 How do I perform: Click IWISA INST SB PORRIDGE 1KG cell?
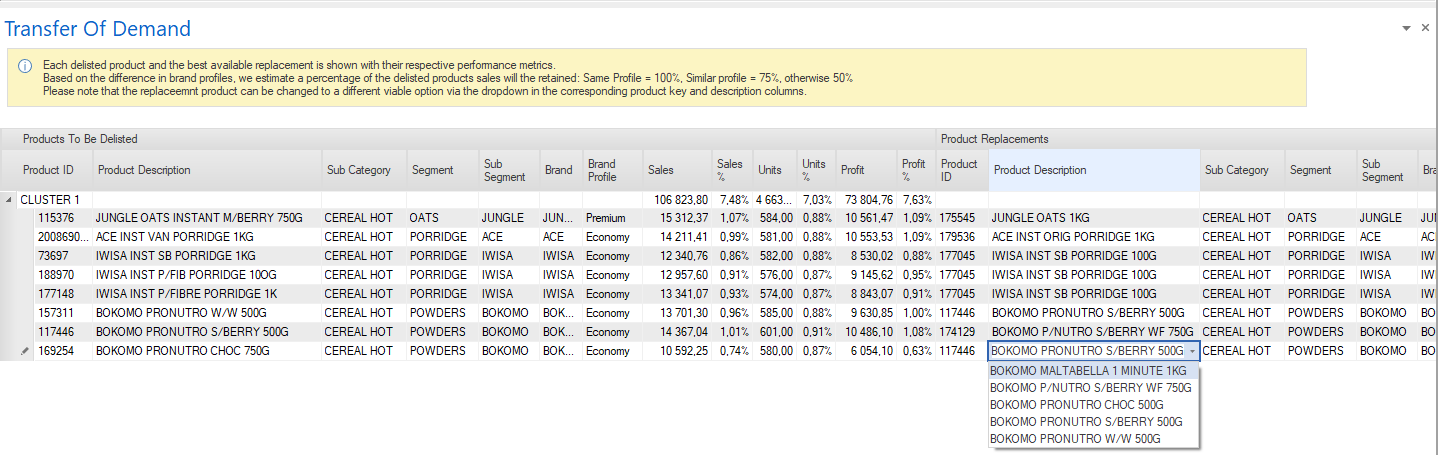tap(207, 256)
